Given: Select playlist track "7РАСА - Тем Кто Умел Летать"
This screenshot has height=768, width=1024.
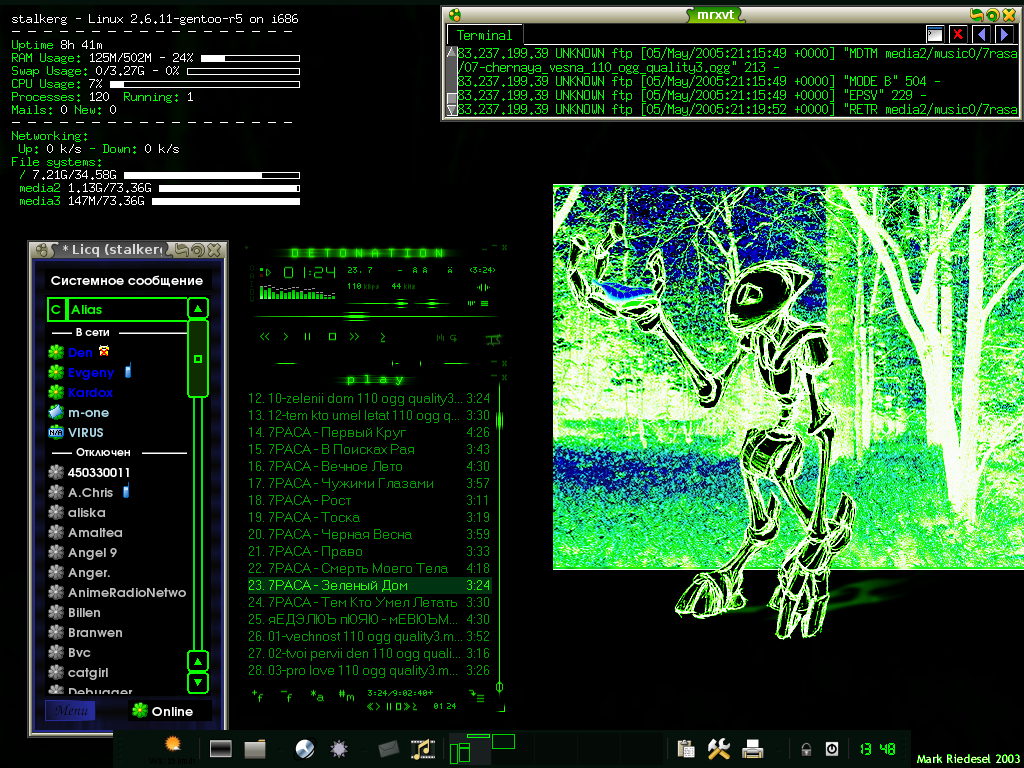Looking at the screenshot, I should click(x=368, y=602).
